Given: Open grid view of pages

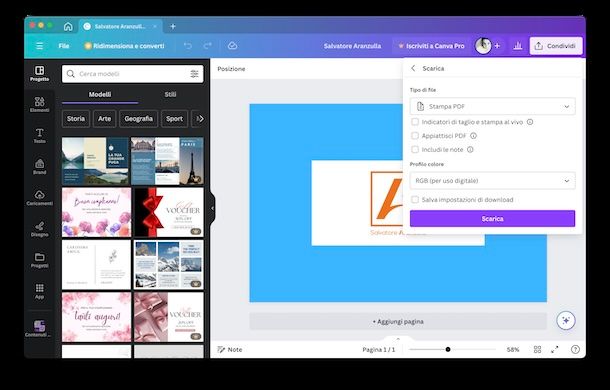Looking at the screenshot, I should pos(537,350).
